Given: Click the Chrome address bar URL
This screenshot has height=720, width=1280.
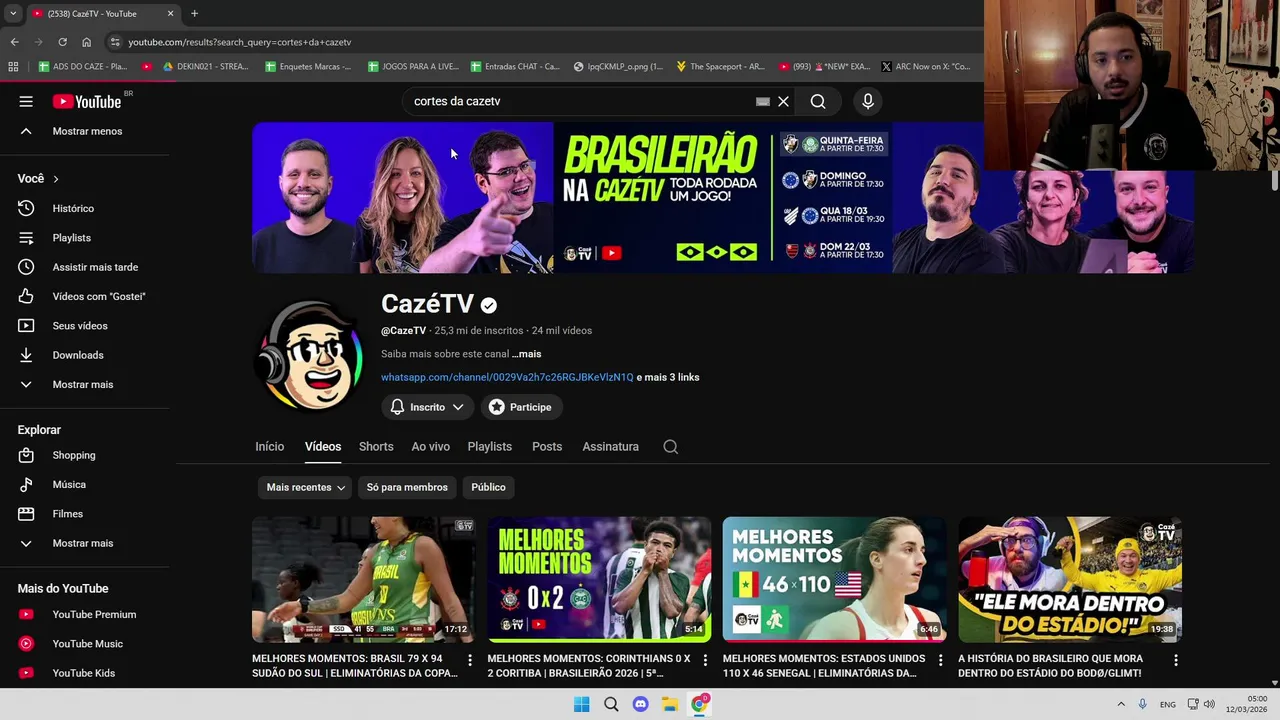Looking at the screenshot, I should (240, 42).
